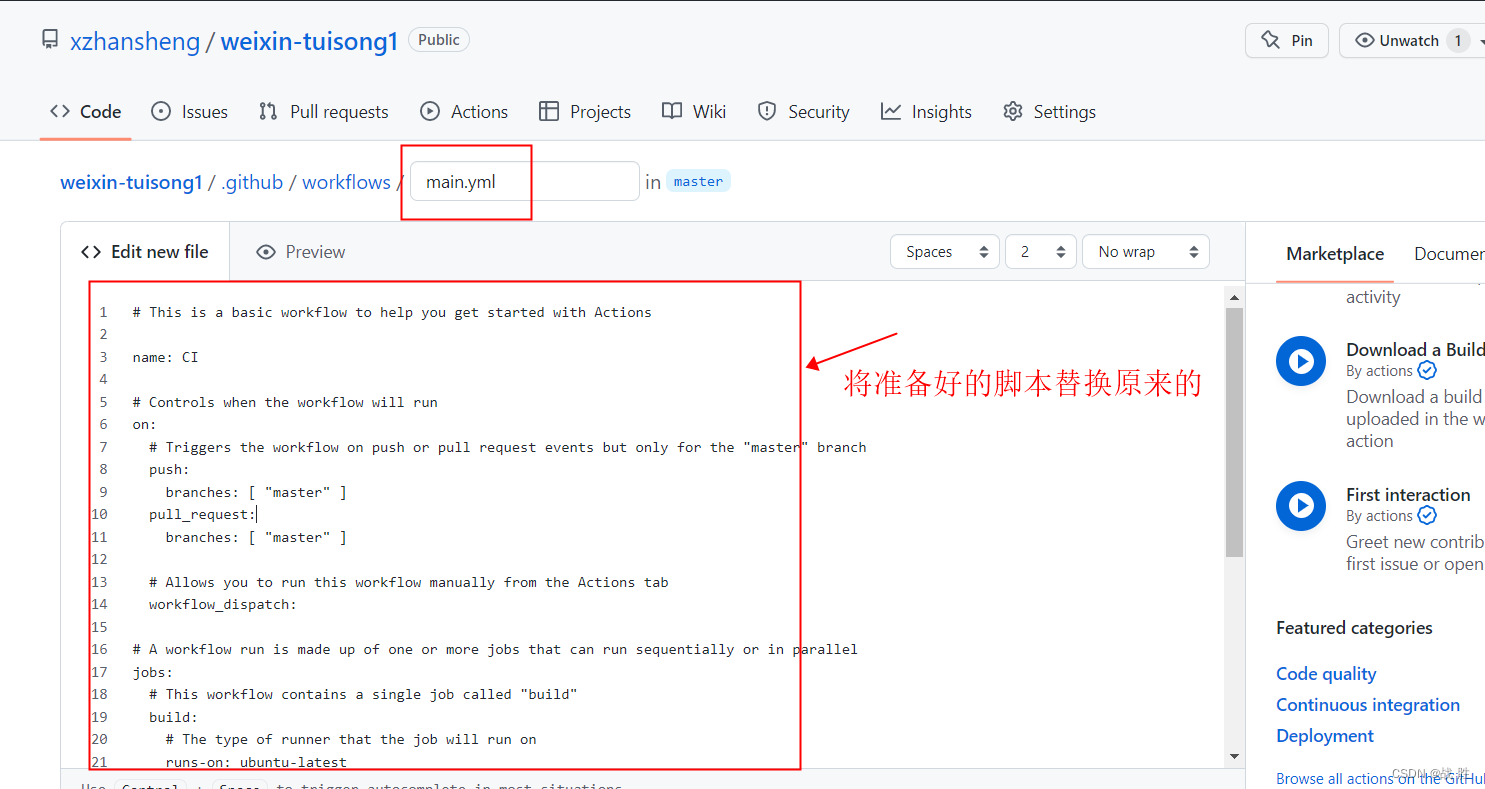Click the Wiki book icon
Screen dimensions: 1485x789
[671, 111]
